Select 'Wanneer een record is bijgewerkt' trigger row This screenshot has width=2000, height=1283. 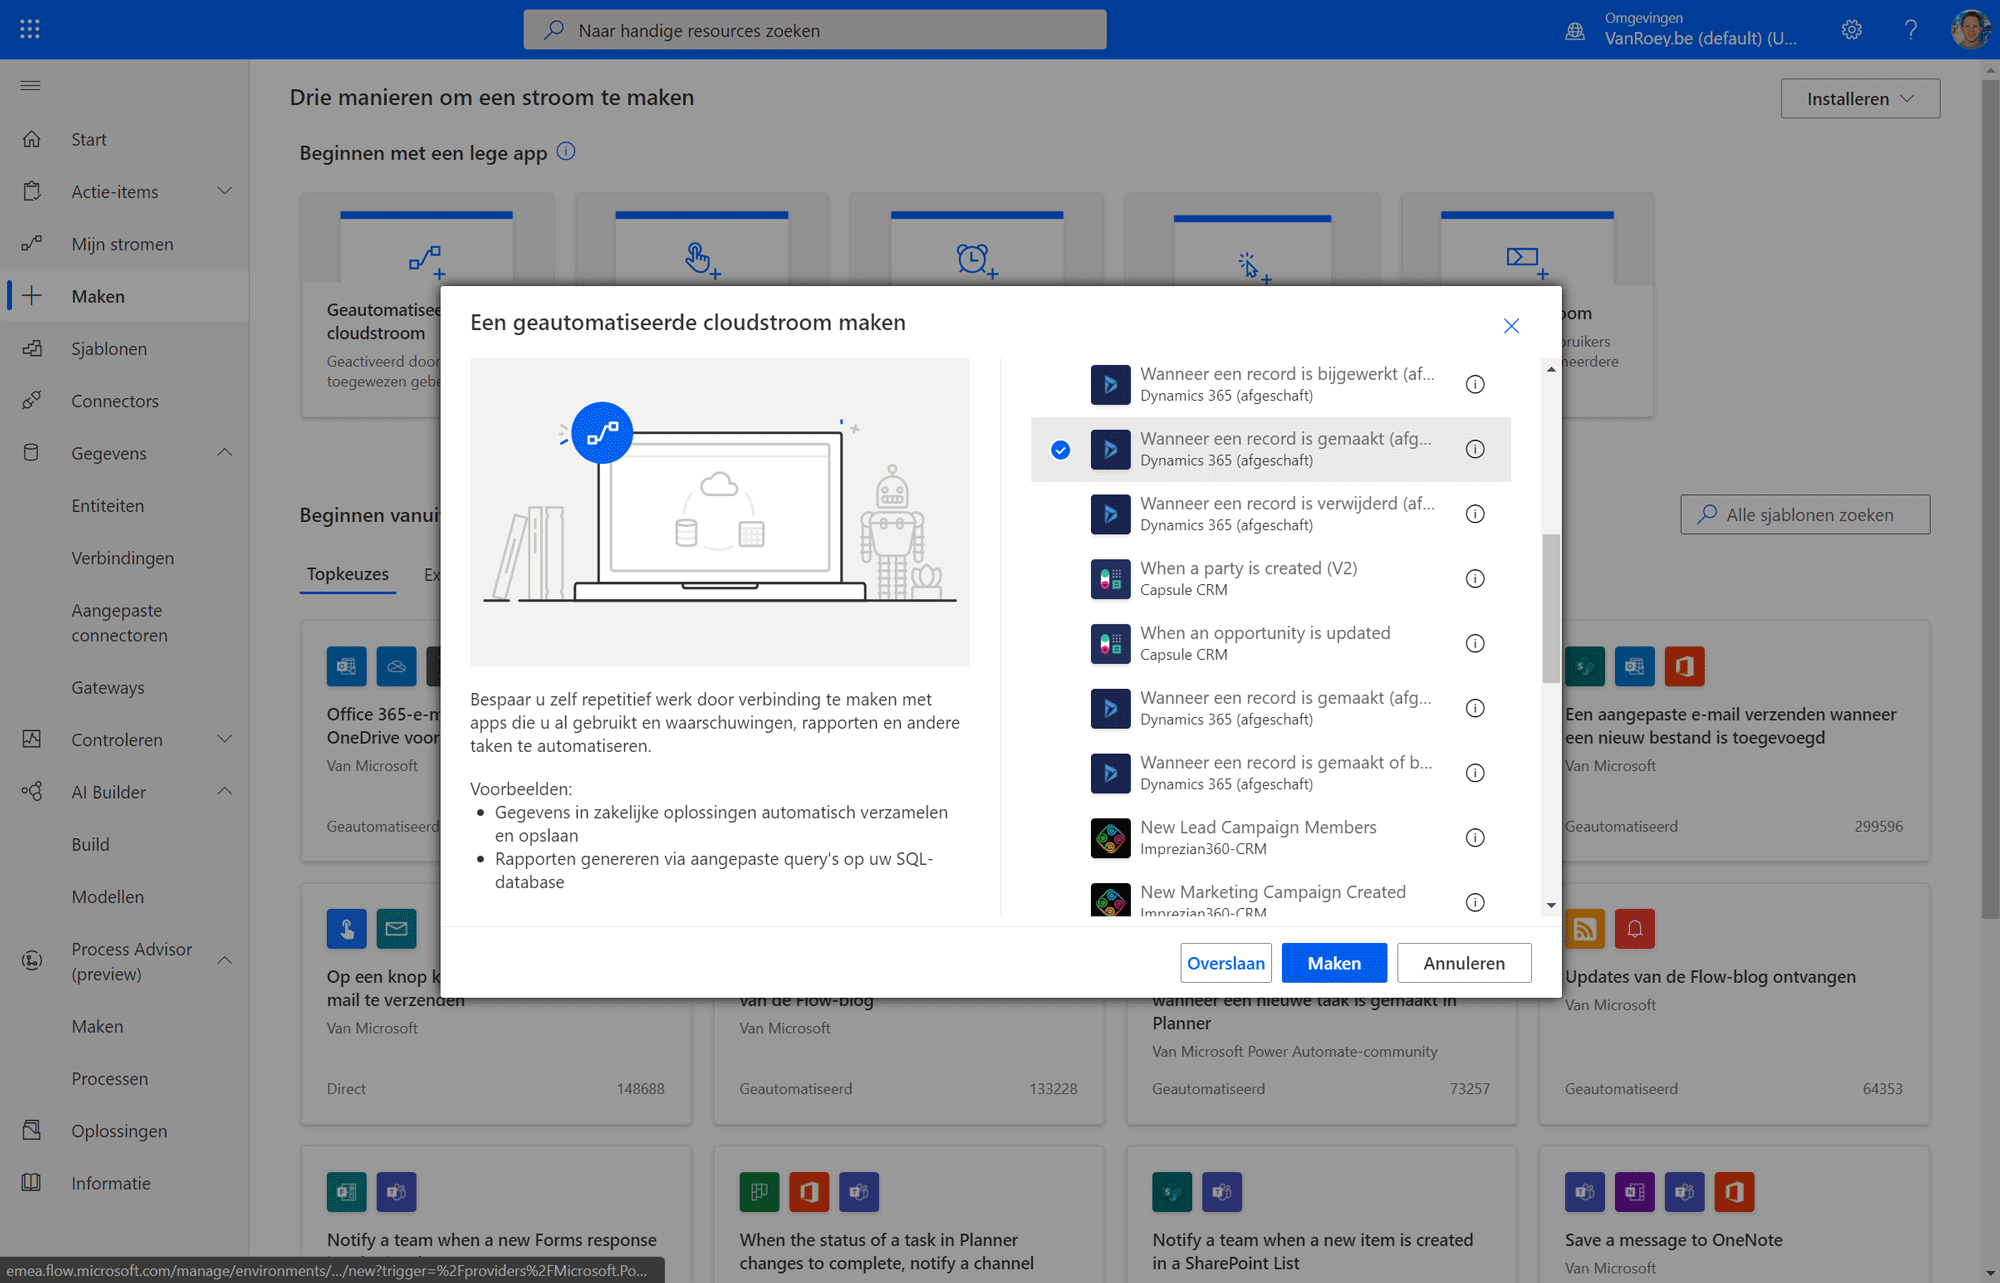tap(1270, 384)
